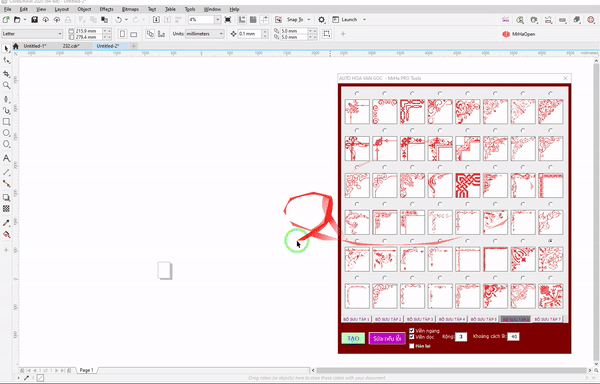
Task: Uncheck the Viền dọc checkbox
Action: point(412,337)
